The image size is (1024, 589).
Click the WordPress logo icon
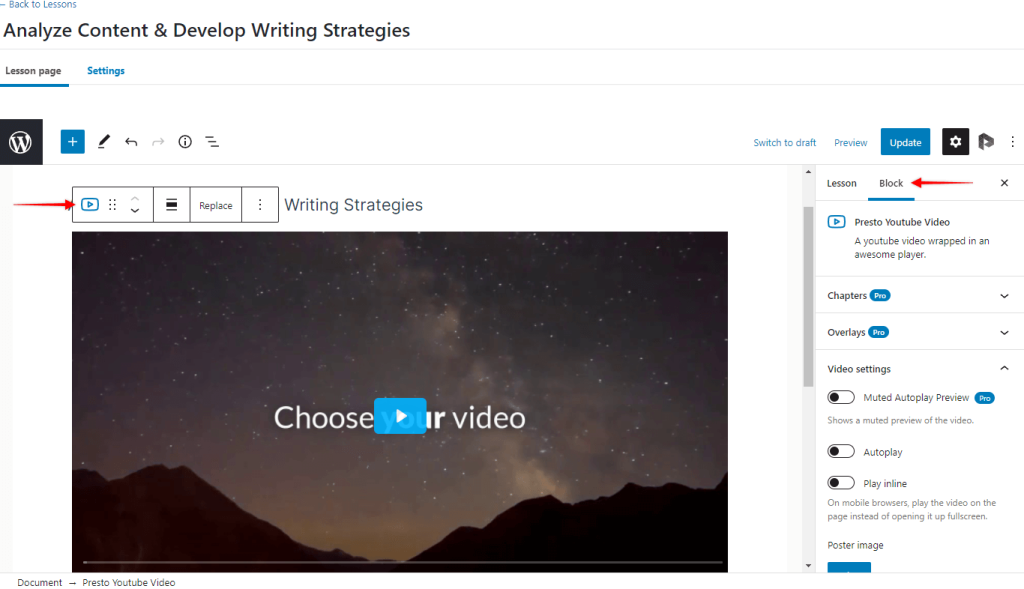point(21,142)
